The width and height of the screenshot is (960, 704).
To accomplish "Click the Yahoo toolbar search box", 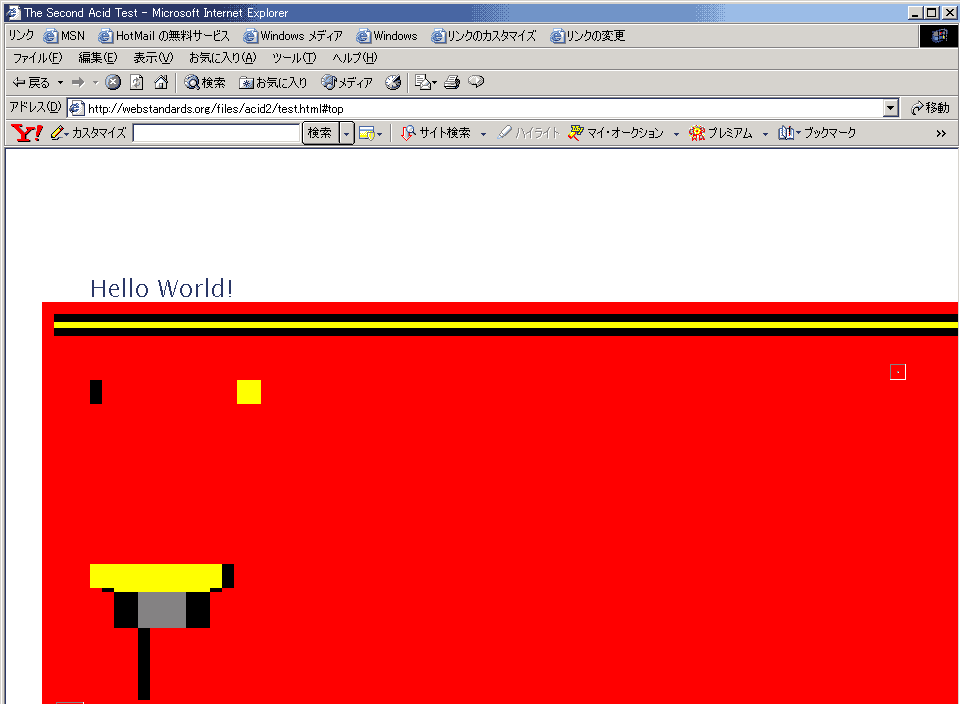I will click(216, 133).
